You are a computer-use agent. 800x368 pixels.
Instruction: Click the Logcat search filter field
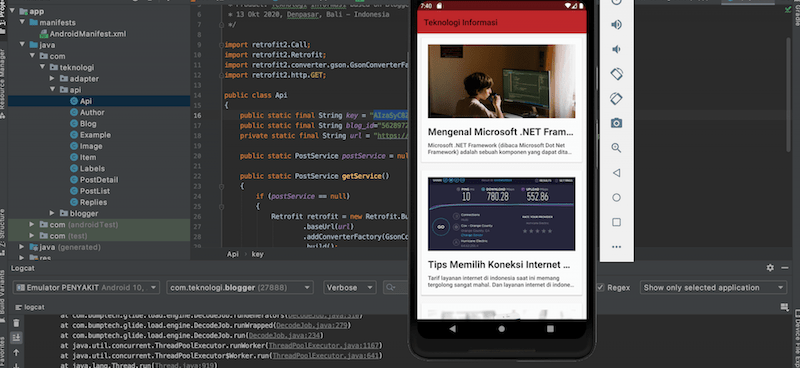click(x=396, y=287)
